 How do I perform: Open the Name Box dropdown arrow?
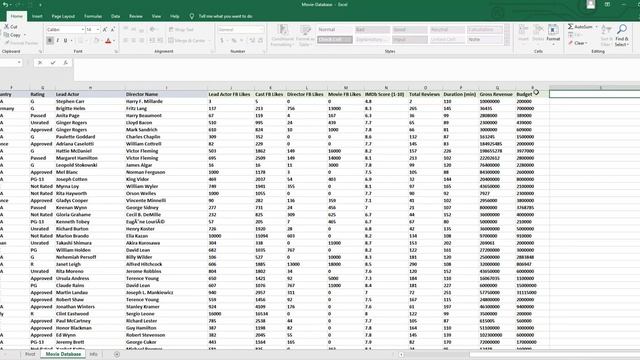[19, 62]
